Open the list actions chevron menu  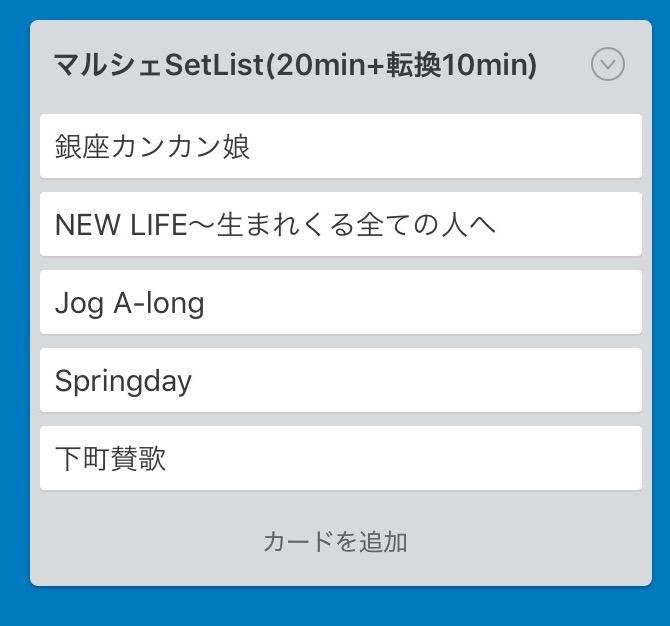click(608, 65)
